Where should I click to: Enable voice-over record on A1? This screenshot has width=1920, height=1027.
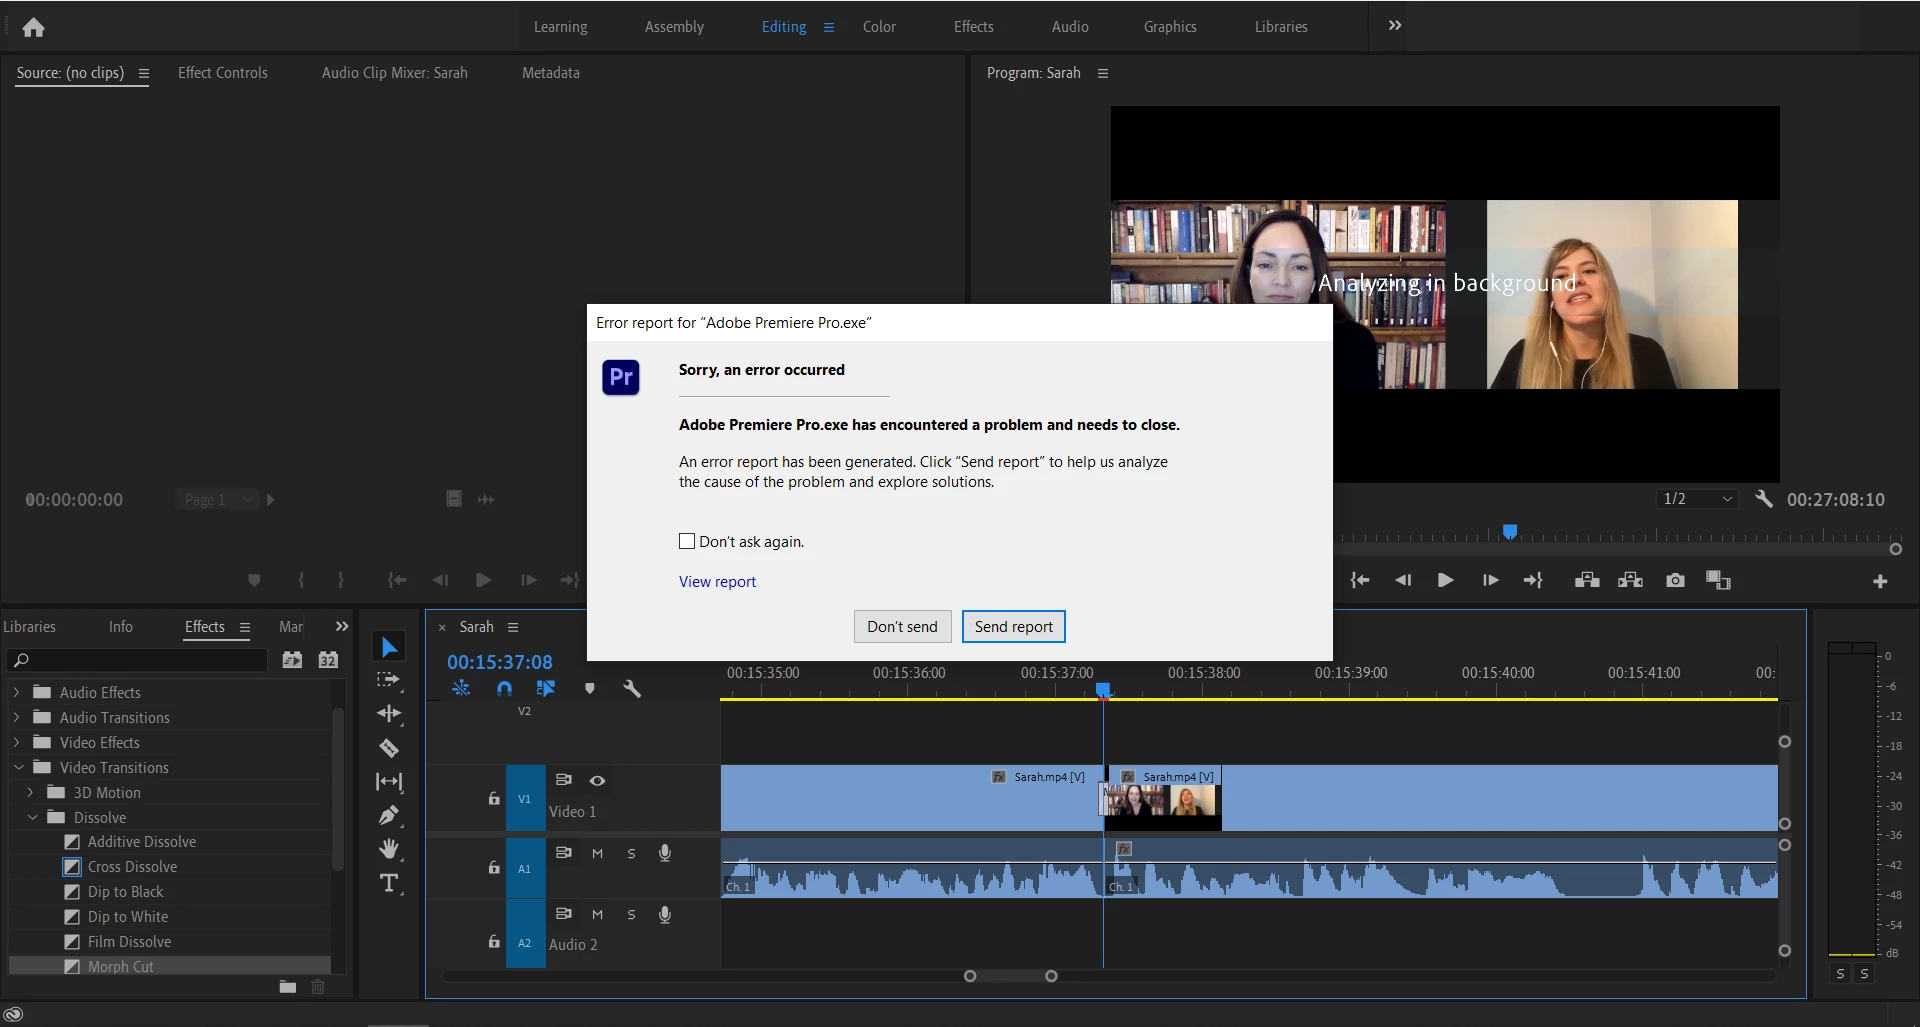pos(665,853)
